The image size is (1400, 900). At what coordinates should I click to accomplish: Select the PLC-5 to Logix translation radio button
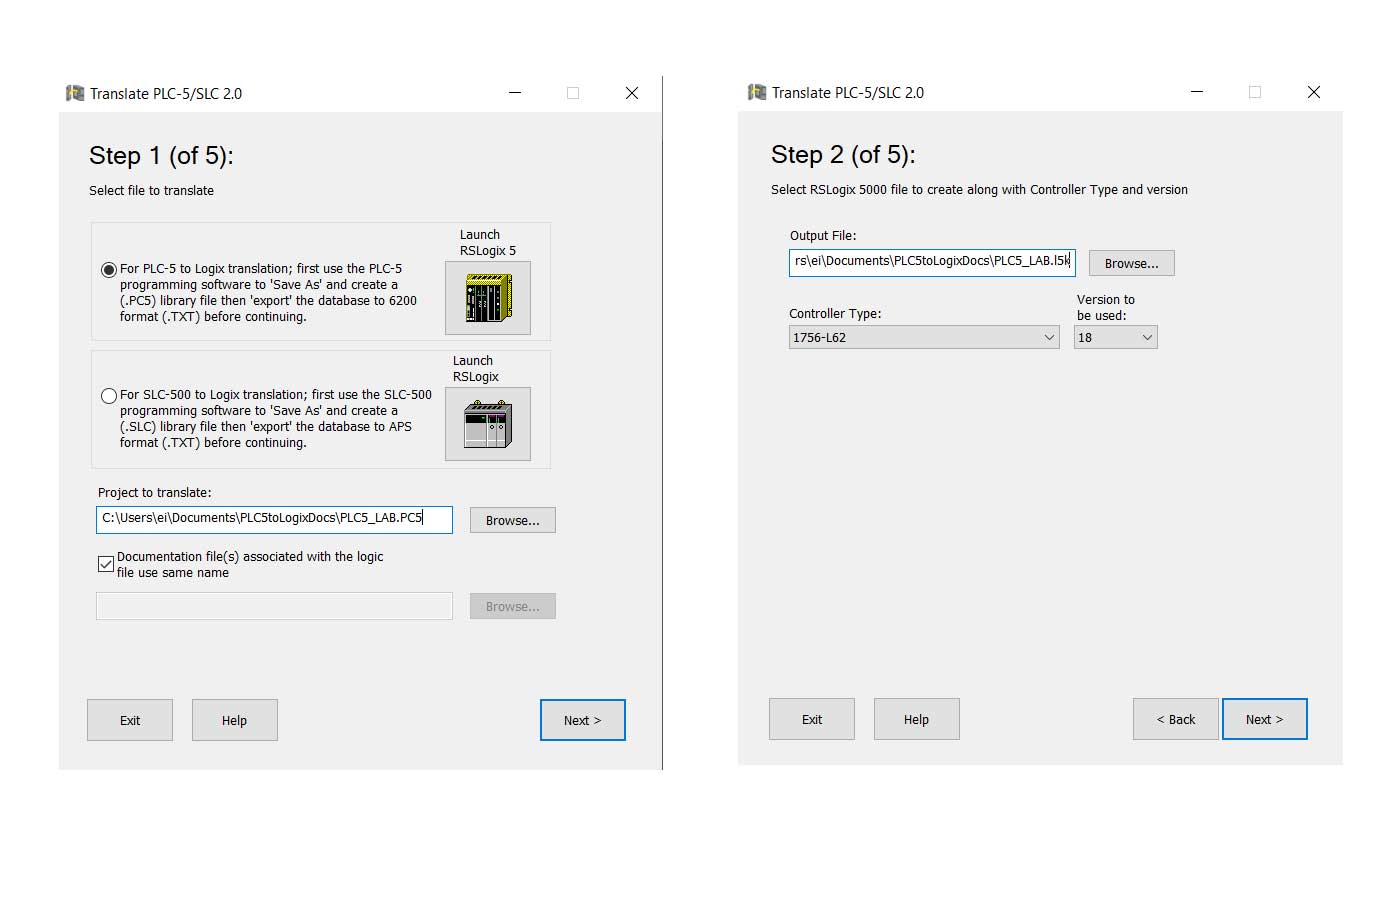click(109, 270)
